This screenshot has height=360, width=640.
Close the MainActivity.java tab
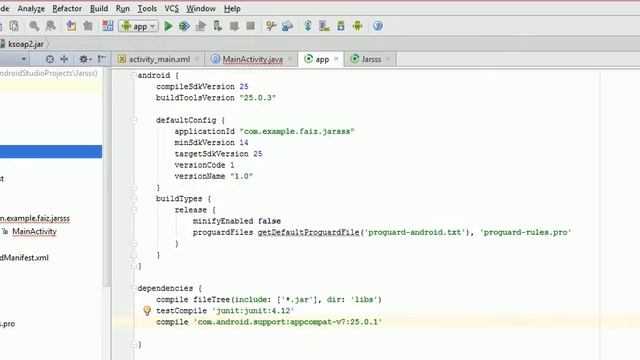[x=290, y=59]
